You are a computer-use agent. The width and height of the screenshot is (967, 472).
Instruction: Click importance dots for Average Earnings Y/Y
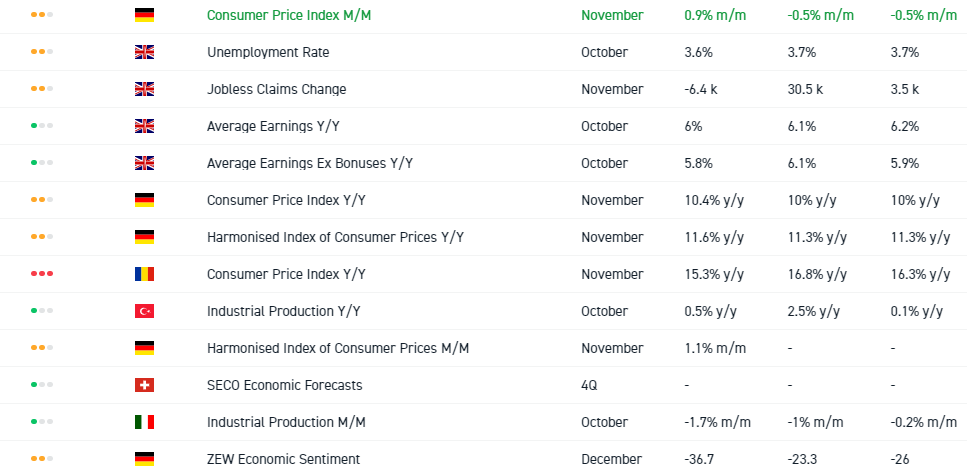tap(42, 126)
